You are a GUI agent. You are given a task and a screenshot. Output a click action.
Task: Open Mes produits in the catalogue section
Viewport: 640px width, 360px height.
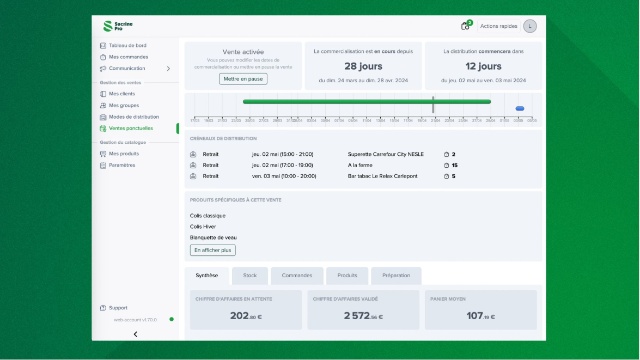[x=124, y=154]
